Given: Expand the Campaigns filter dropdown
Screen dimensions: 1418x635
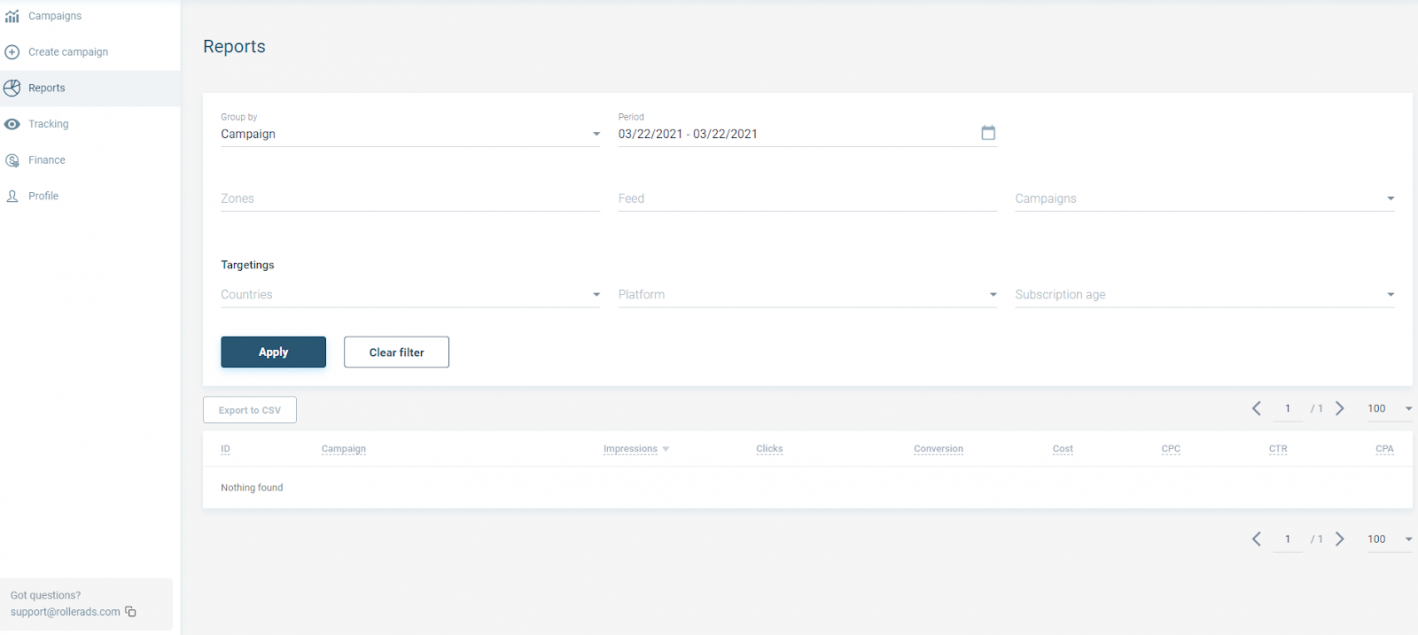Looking at the screenshot, I should point(1205,198).
